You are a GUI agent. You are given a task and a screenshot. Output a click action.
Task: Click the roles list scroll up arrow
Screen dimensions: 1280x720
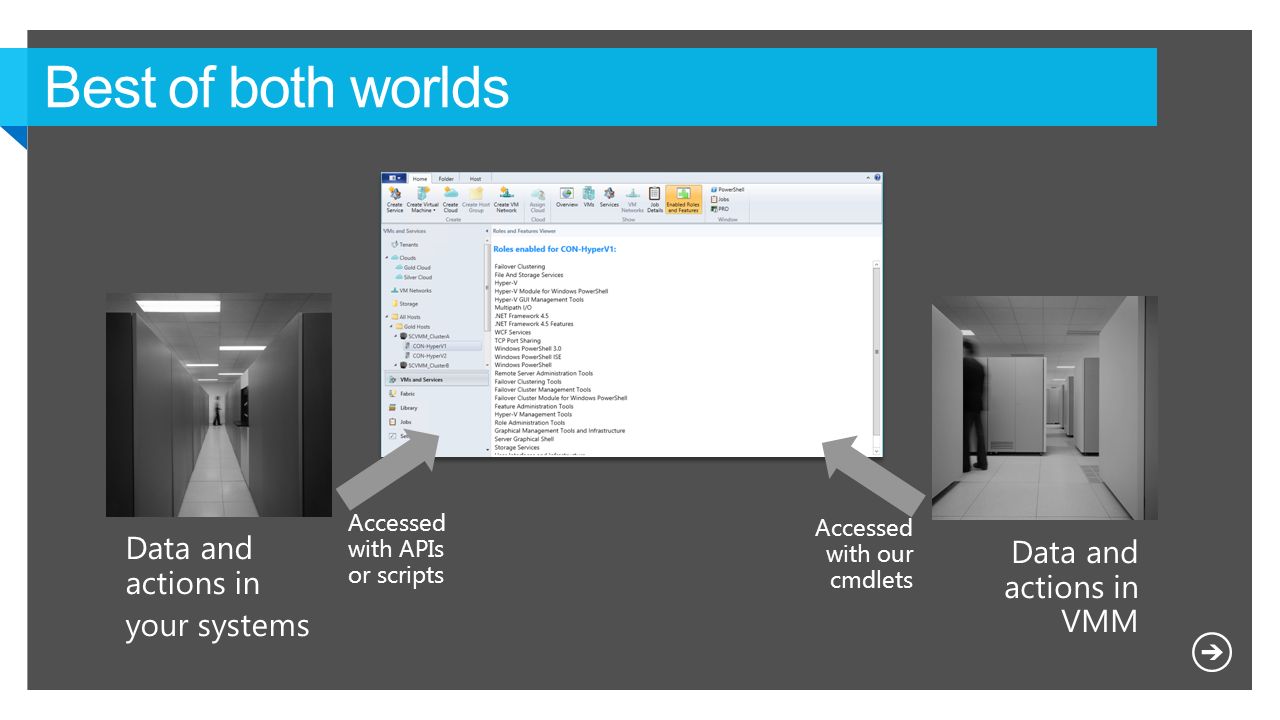point(877,264)
